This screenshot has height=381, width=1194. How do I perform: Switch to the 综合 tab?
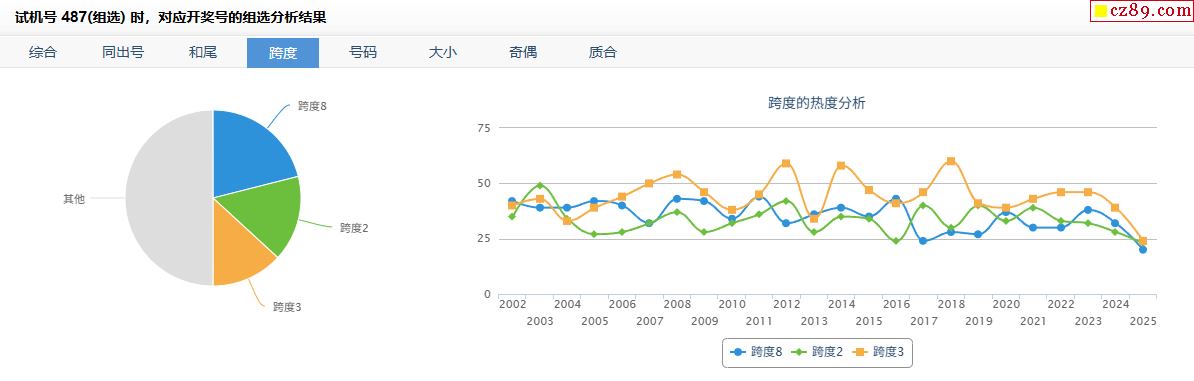(x=43, y=53)
